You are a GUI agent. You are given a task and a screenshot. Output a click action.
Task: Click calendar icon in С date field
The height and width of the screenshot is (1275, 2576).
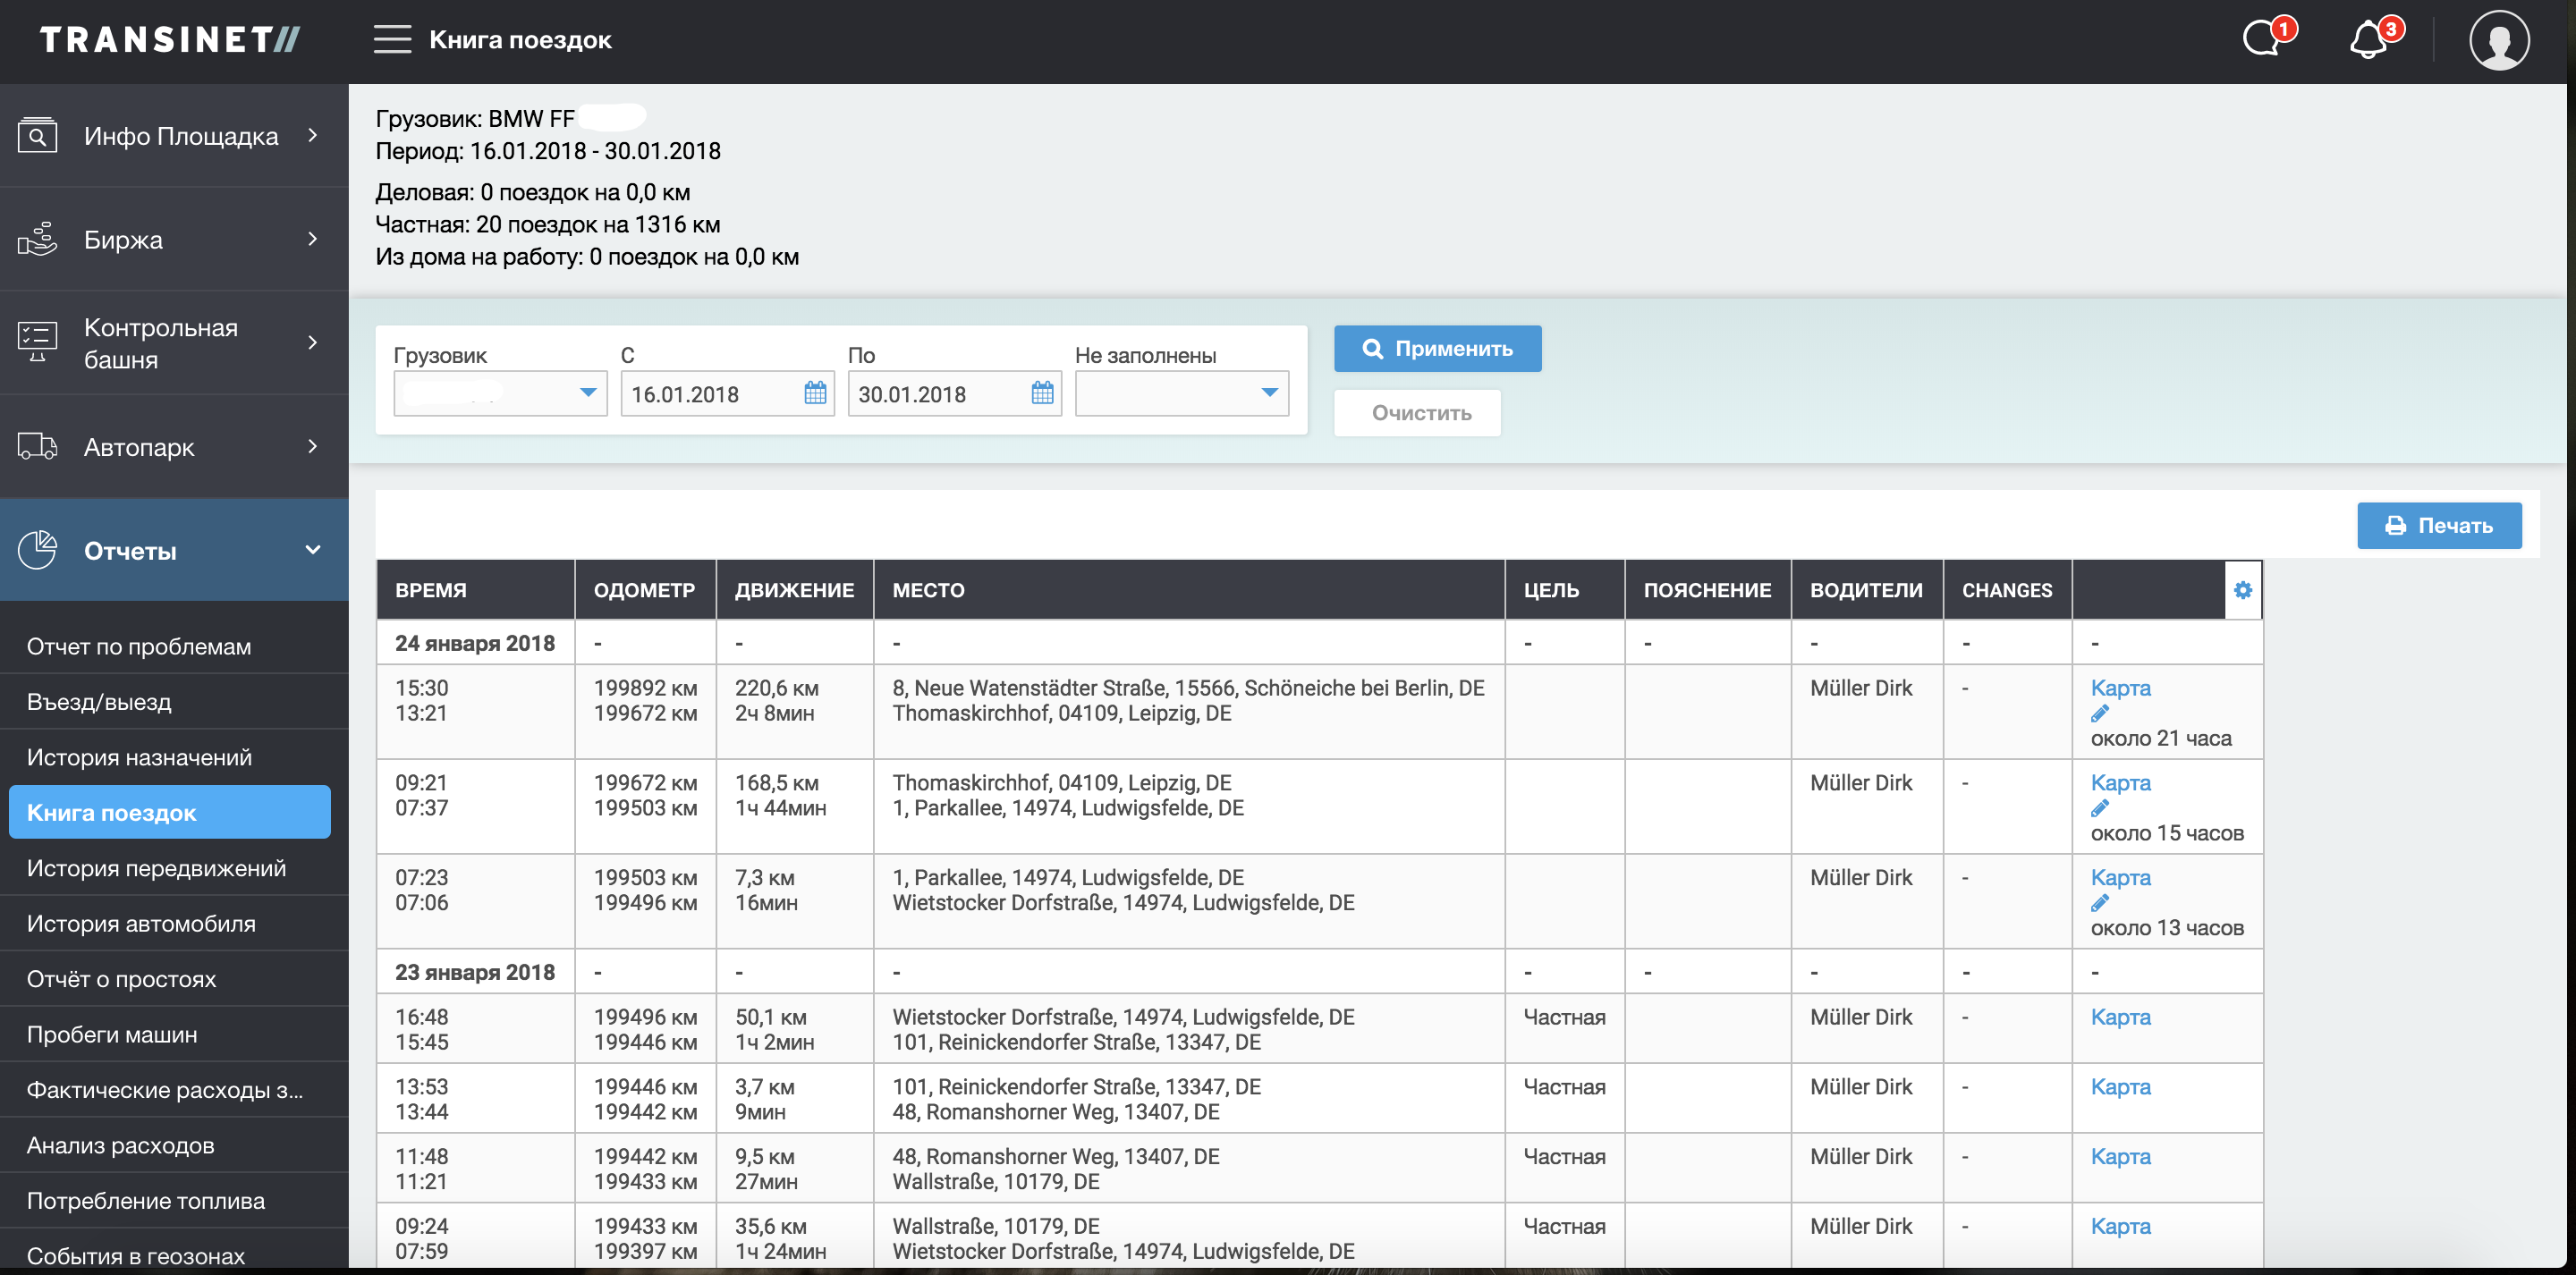[x=815, y=393]
